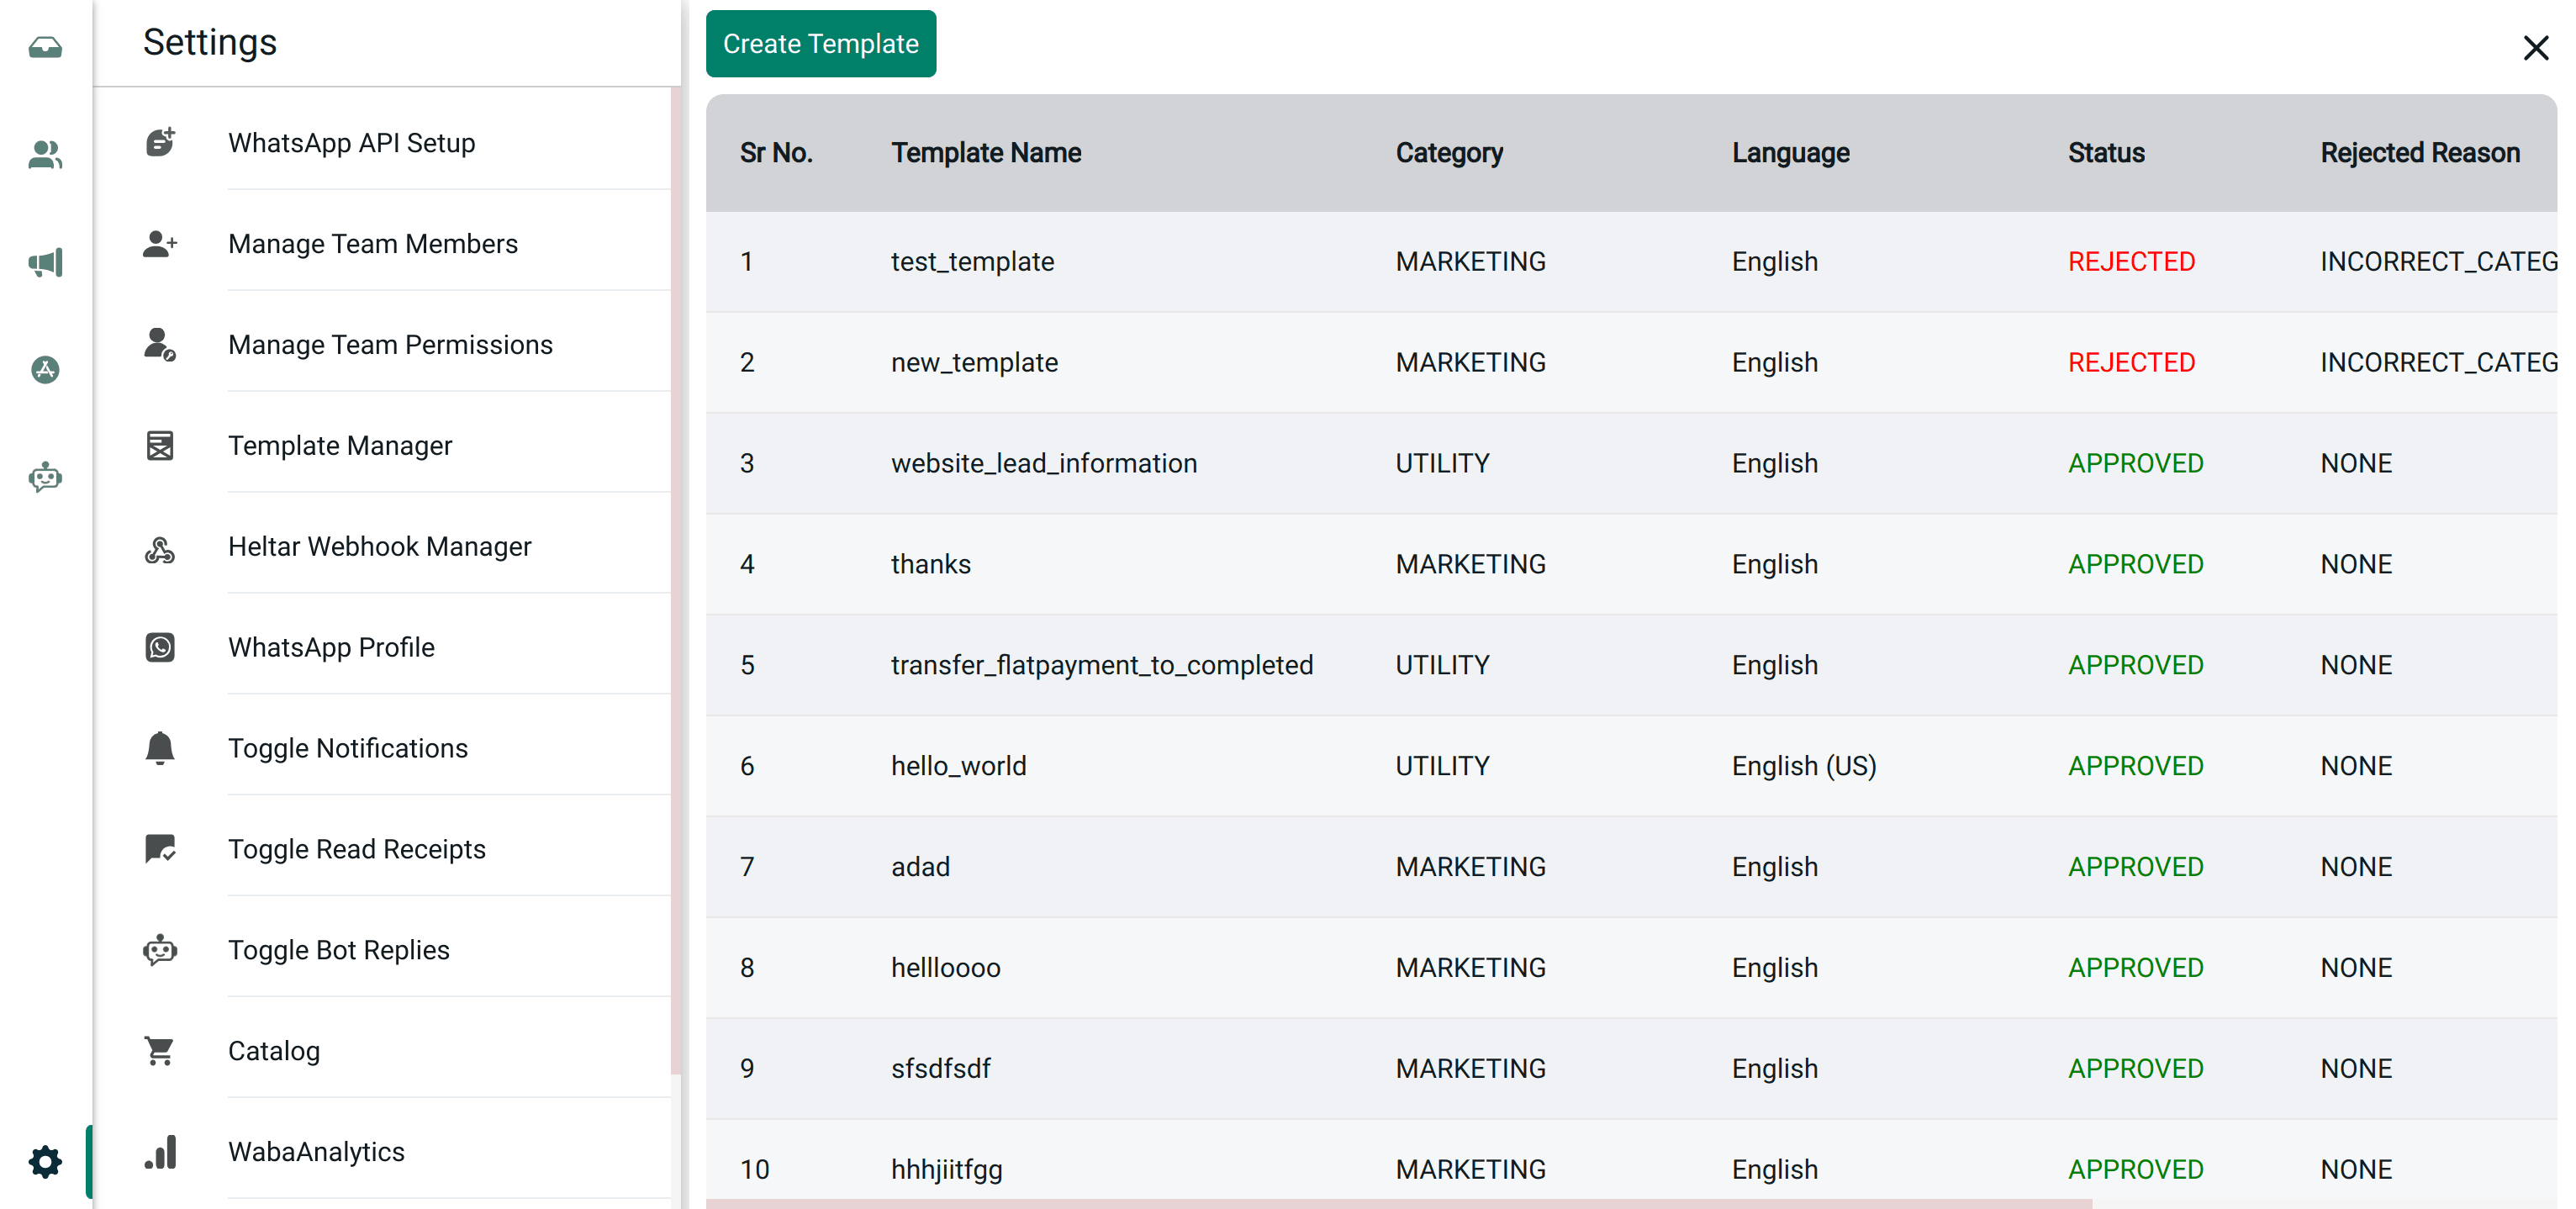Select the website_lead_information template row

point(1043,463)
